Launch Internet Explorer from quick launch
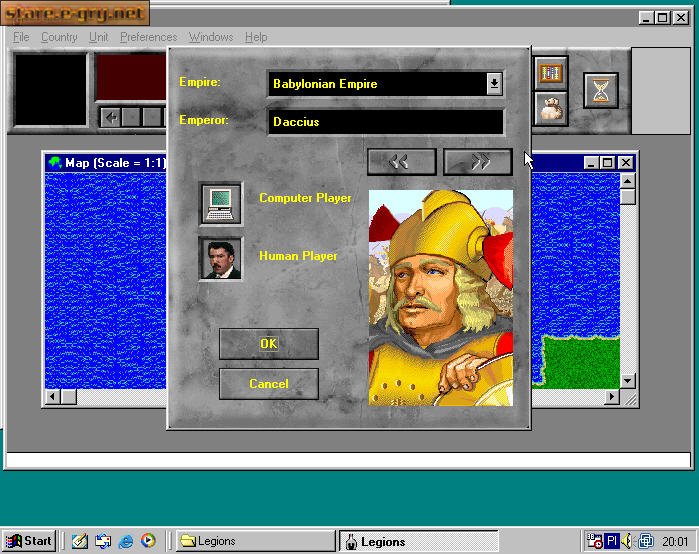 click(x=126, y=541)
